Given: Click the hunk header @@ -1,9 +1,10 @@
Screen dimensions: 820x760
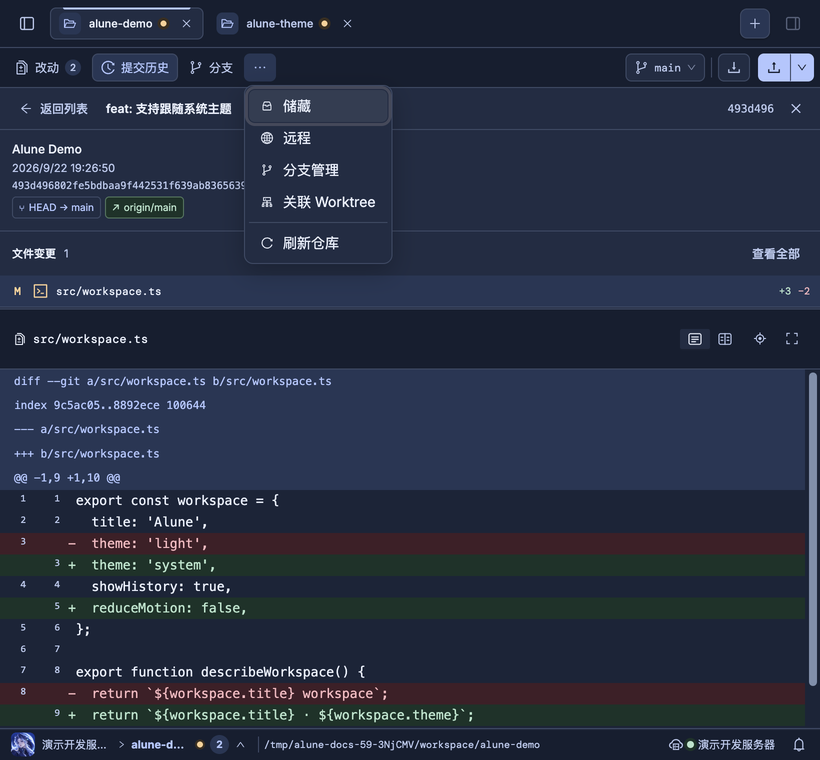Looking at the screenshot, I should pos(67,478).
